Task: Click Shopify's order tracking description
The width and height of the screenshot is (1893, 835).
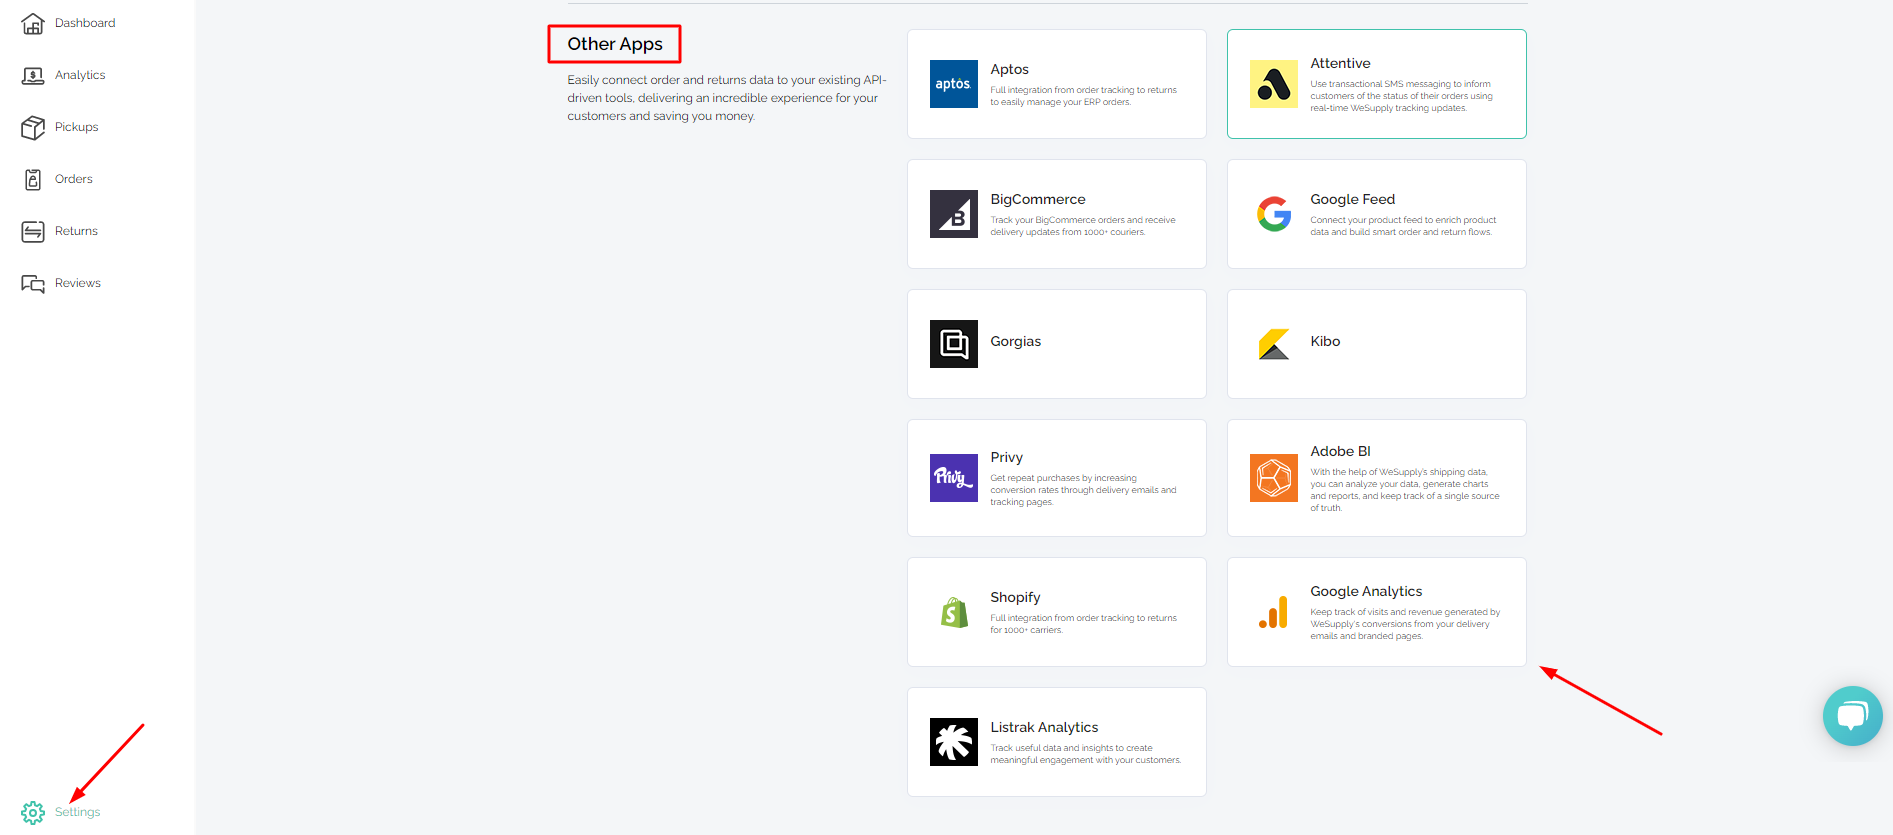Action: point(1084,624)
